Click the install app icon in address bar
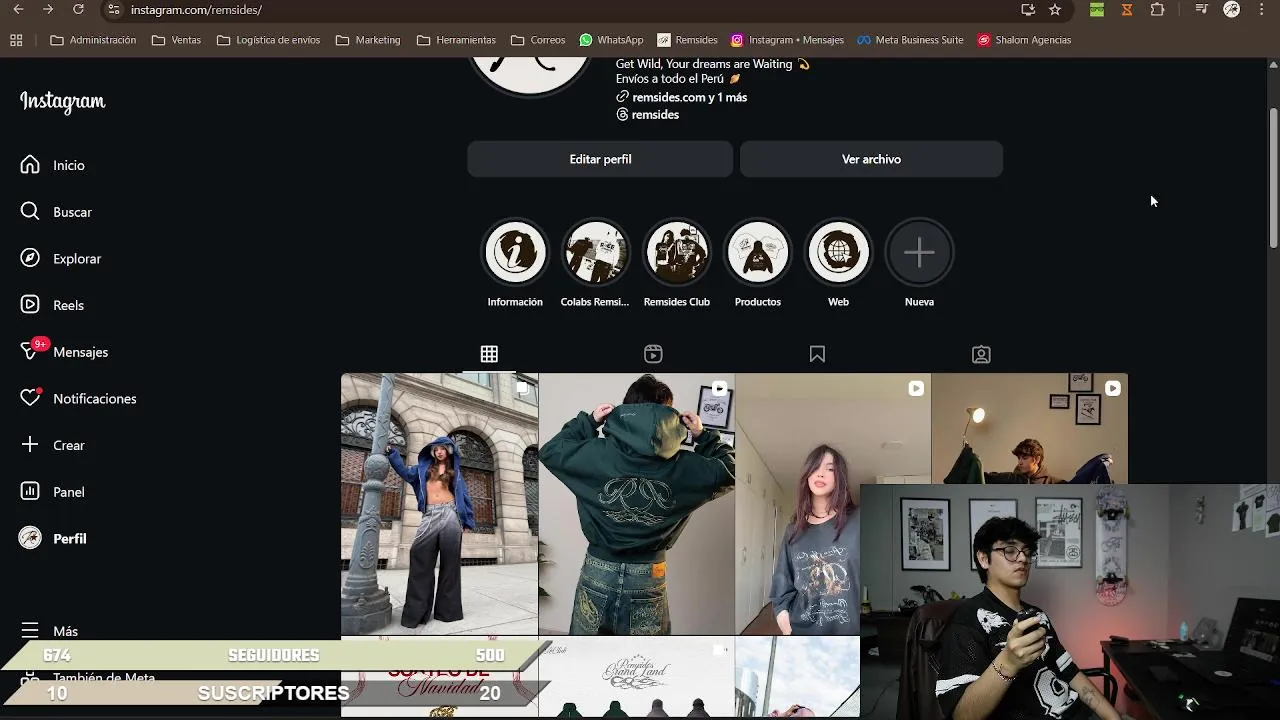 point(1028,9)
